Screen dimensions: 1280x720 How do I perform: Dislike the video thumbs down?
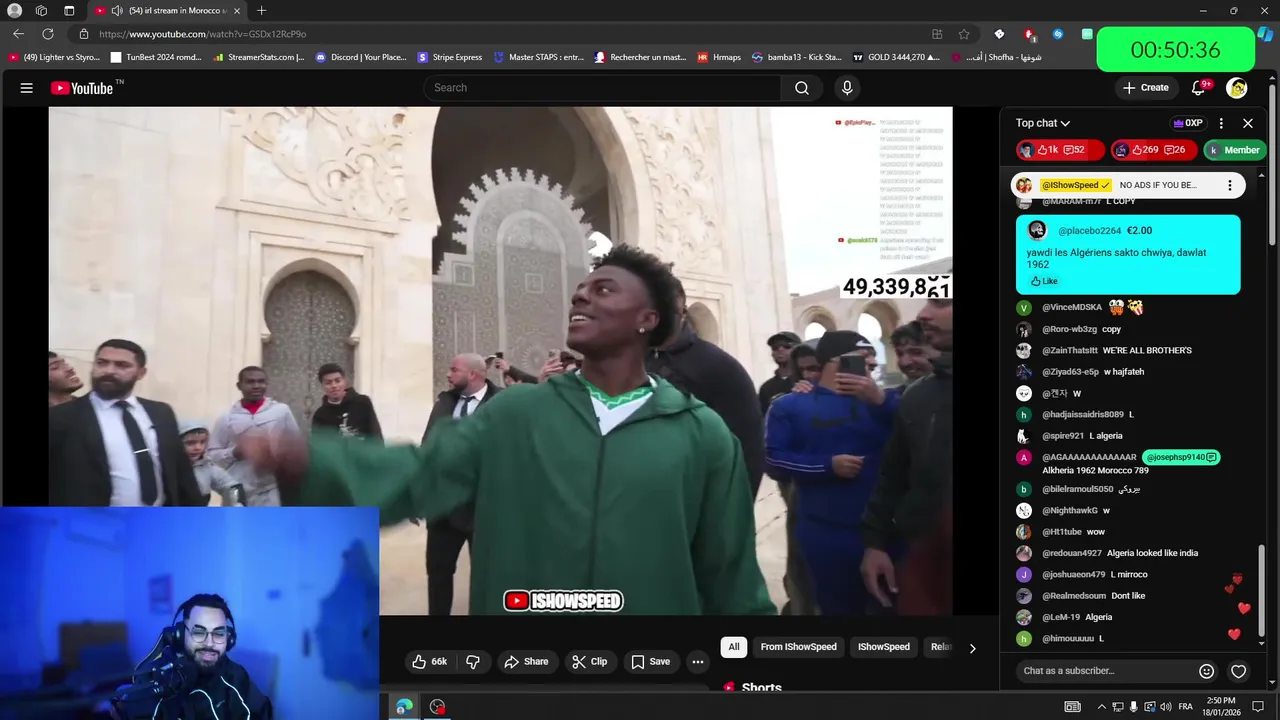click(473, 661)
